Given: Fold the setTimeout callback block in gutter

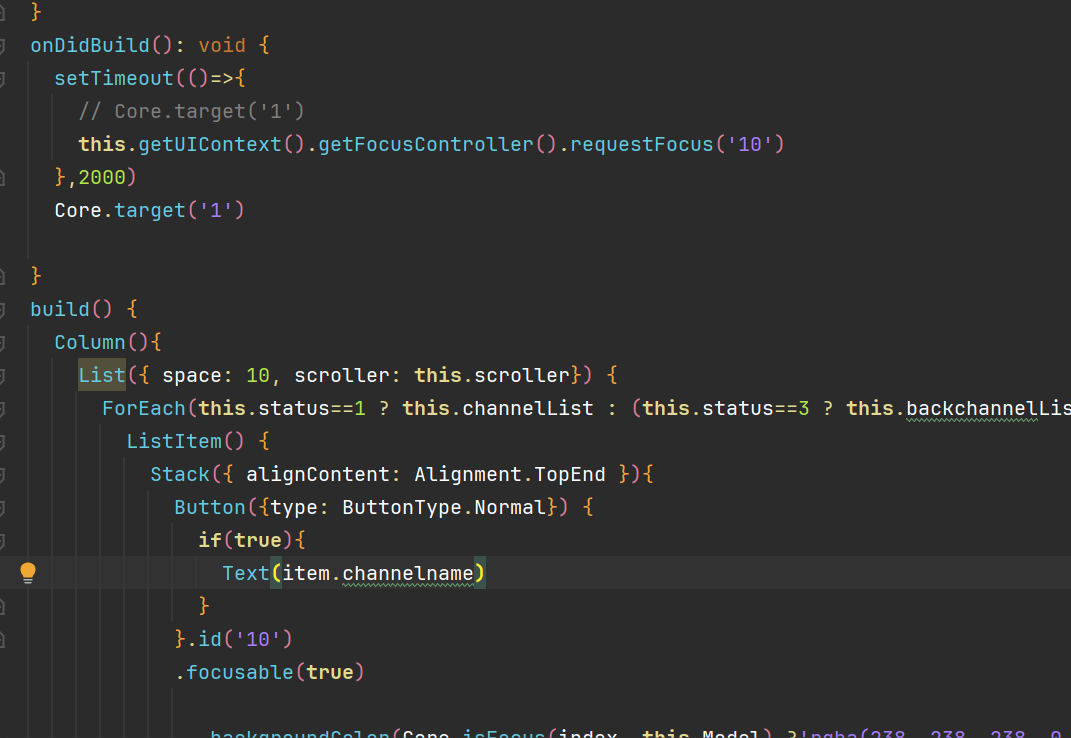Looking at the screenshot, I should (3, 78).
